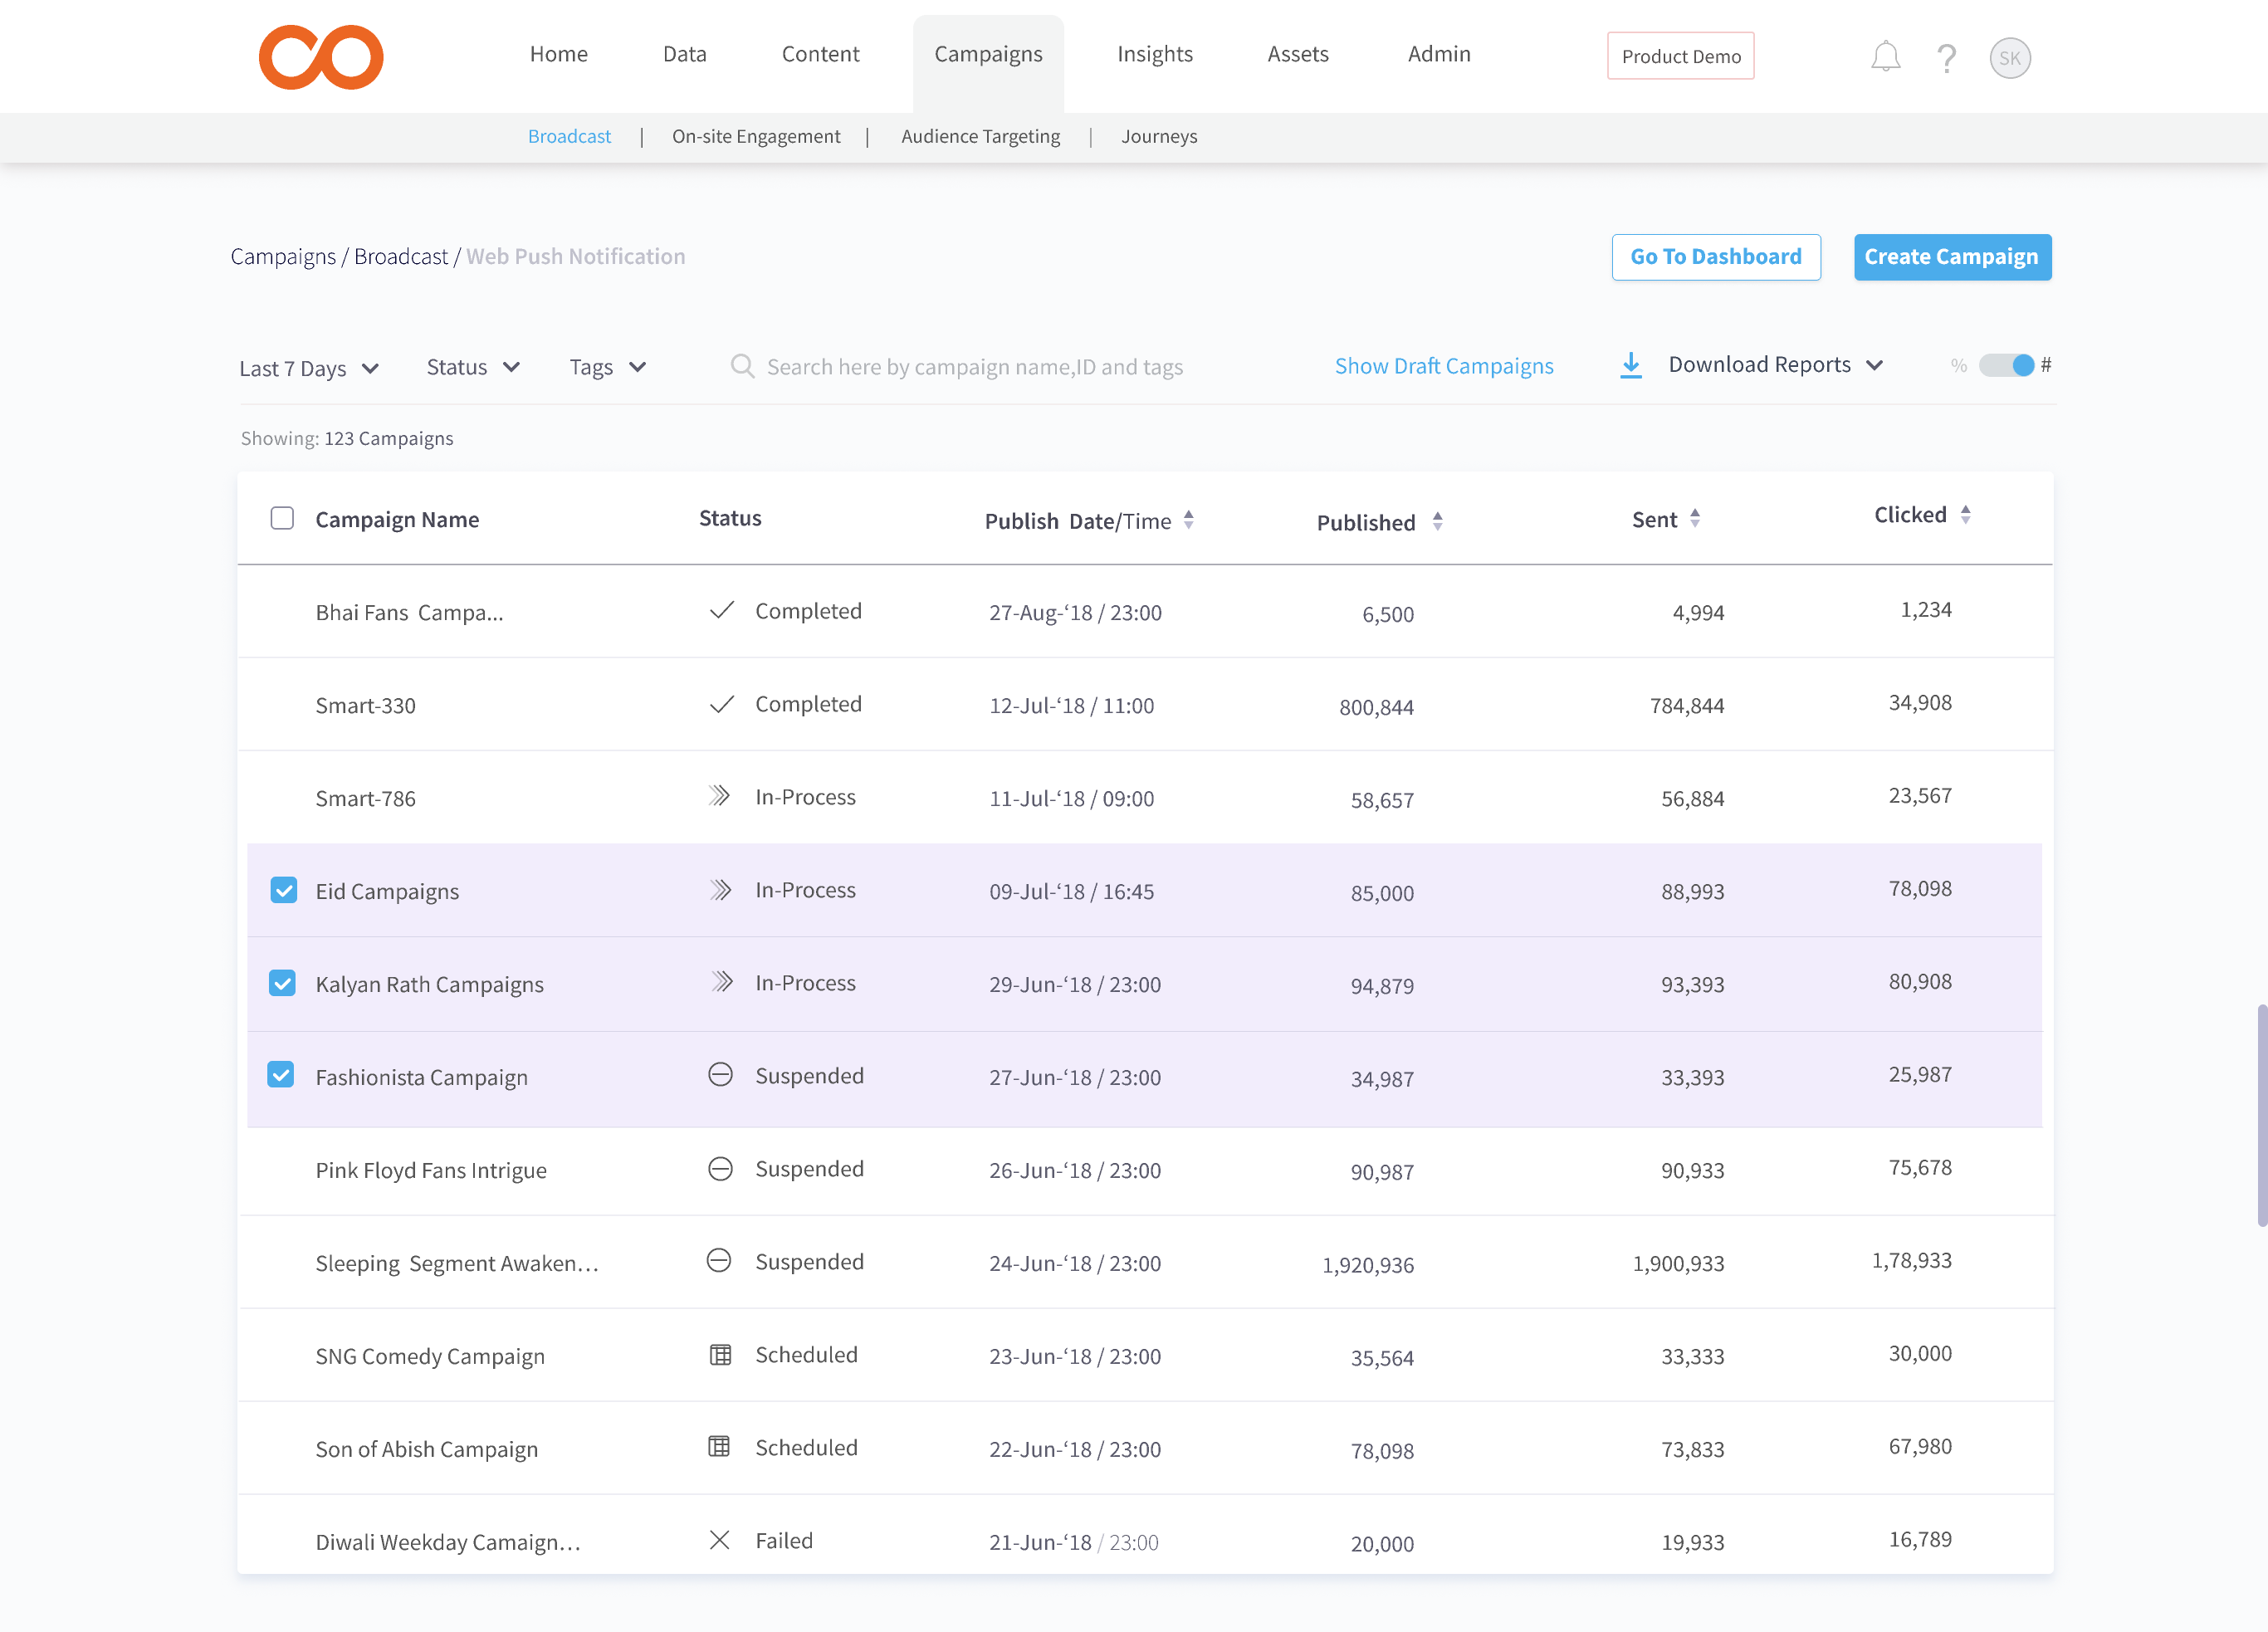2268x1632 pixels.
Task: Click the SK user avatar
Action: click(2009, 58)
